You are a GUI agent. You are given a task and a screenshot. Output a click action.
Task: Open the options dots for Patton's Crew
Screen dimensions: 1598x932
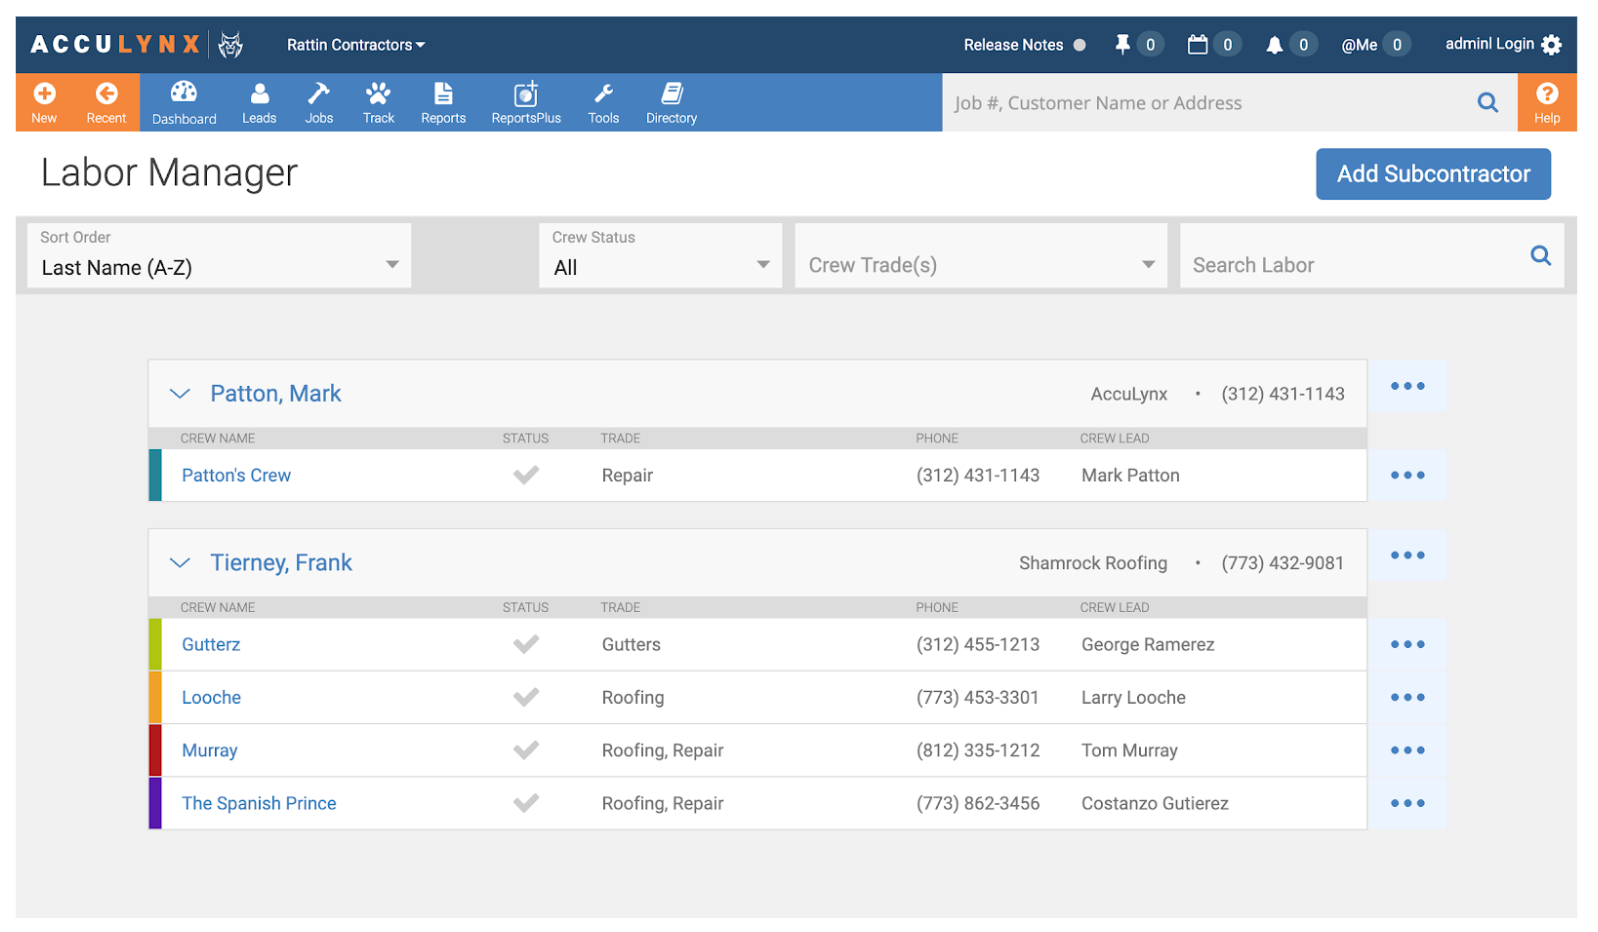click(x=1407, y=475)
